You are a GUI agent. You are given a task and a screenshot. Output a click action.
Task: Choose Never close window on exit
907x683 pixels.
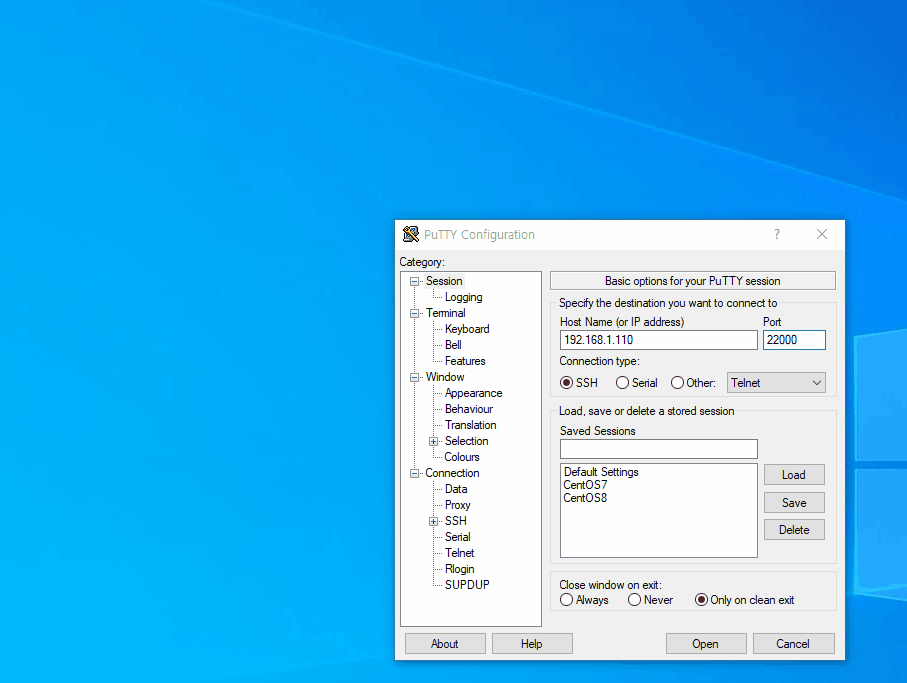(x=635, y=600)
